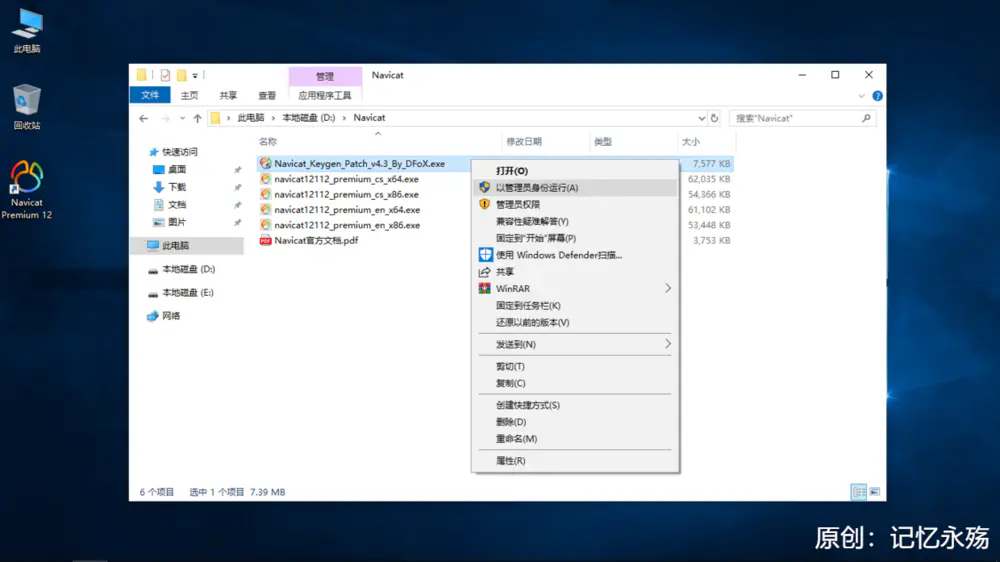1000x562 pixels.
Task: Select the Navicat官方文档.pdf file icon
Action: (x=265, y=240)
